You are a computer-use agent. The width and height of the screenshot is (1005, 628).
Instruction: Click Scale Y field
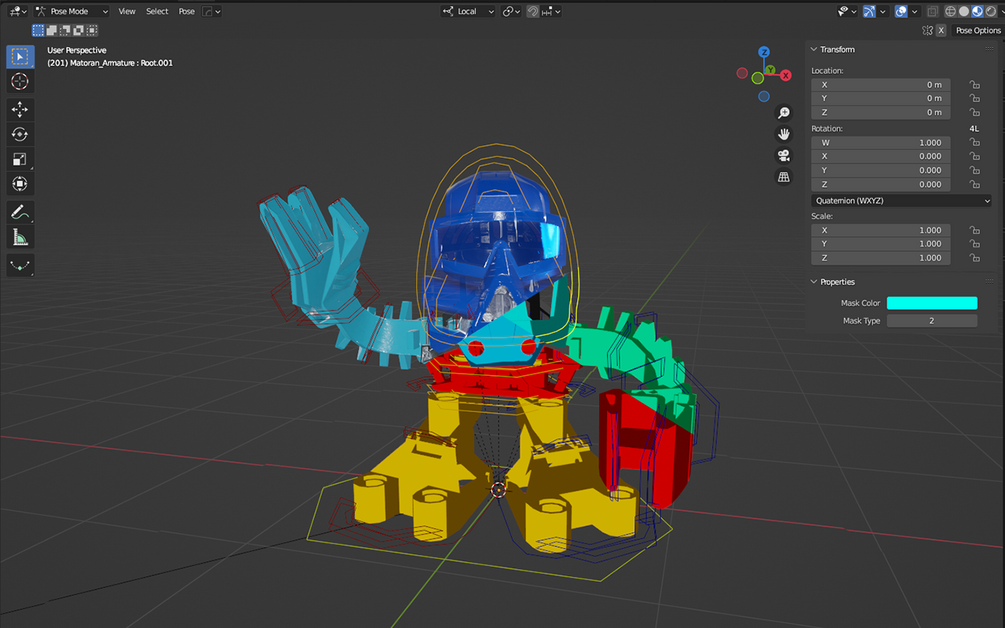click(881, 244)
